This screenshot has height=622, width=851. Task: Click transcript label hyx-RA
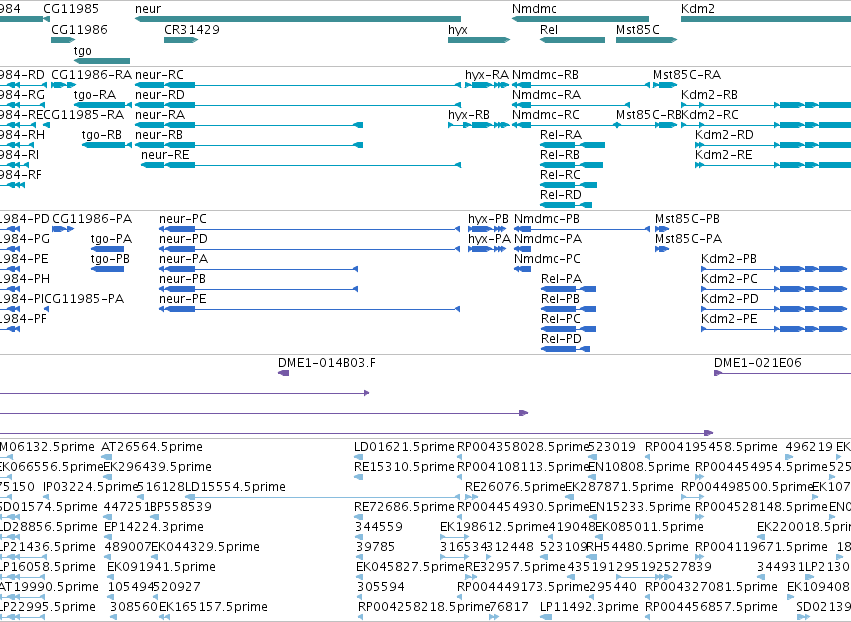[x=487, y=75]
